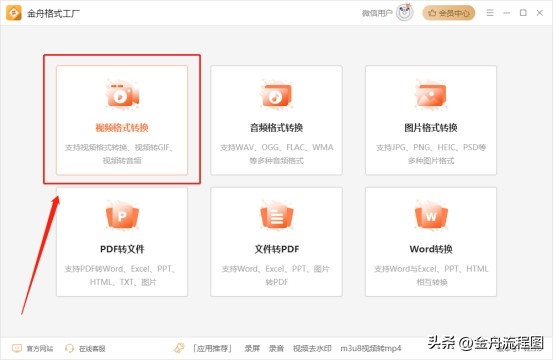Open the Word转换 card

[431, 242]
